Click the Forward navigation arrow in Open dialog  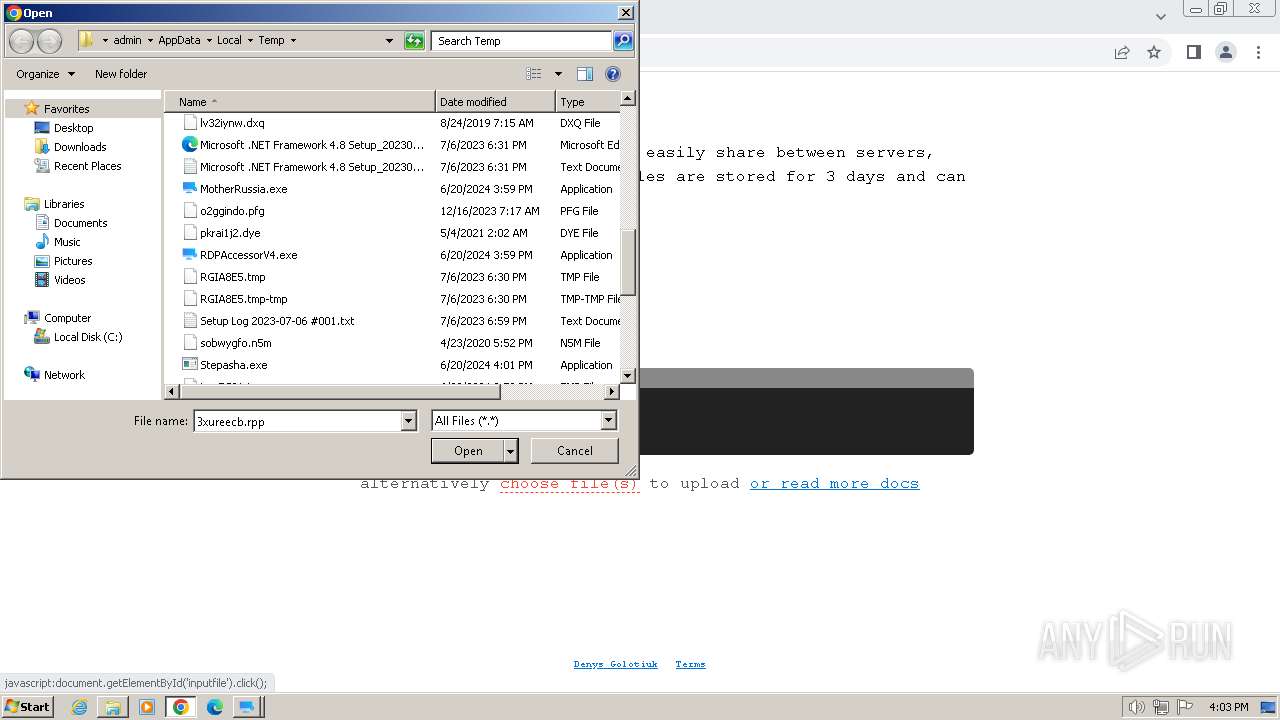pos(49,41)
